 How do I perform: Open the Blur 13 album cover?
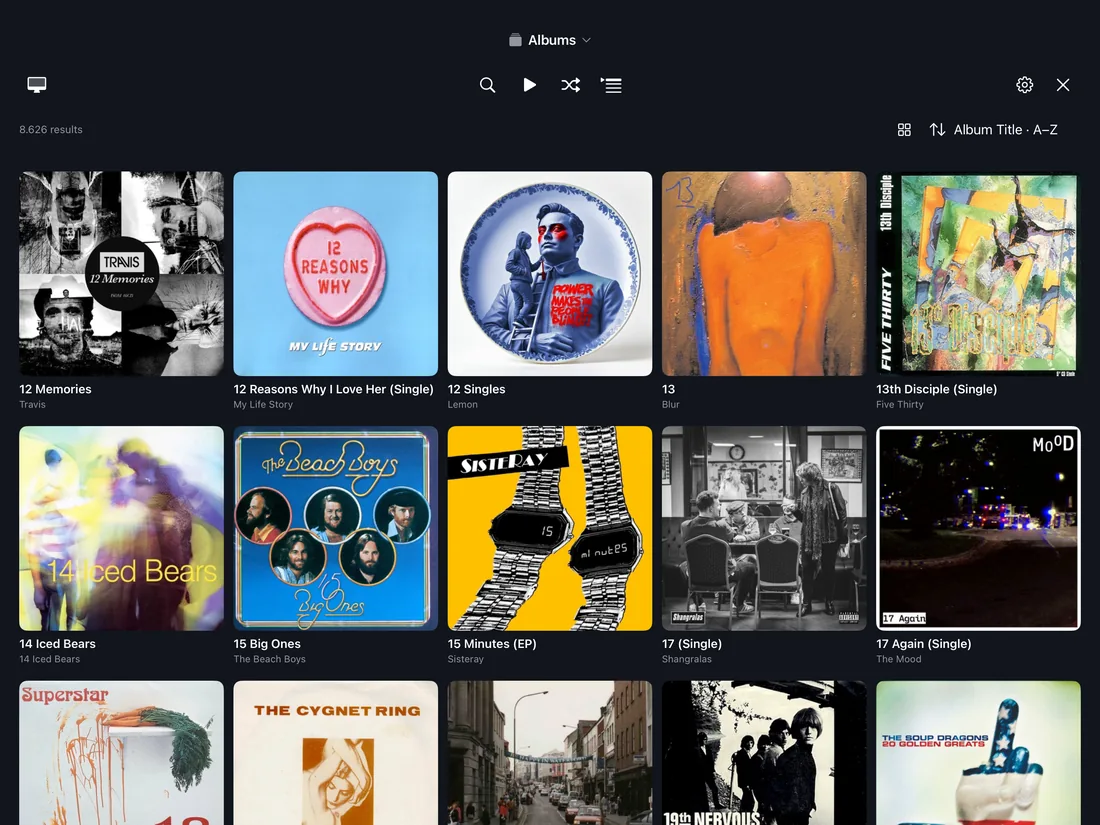(x=764, y=274)
